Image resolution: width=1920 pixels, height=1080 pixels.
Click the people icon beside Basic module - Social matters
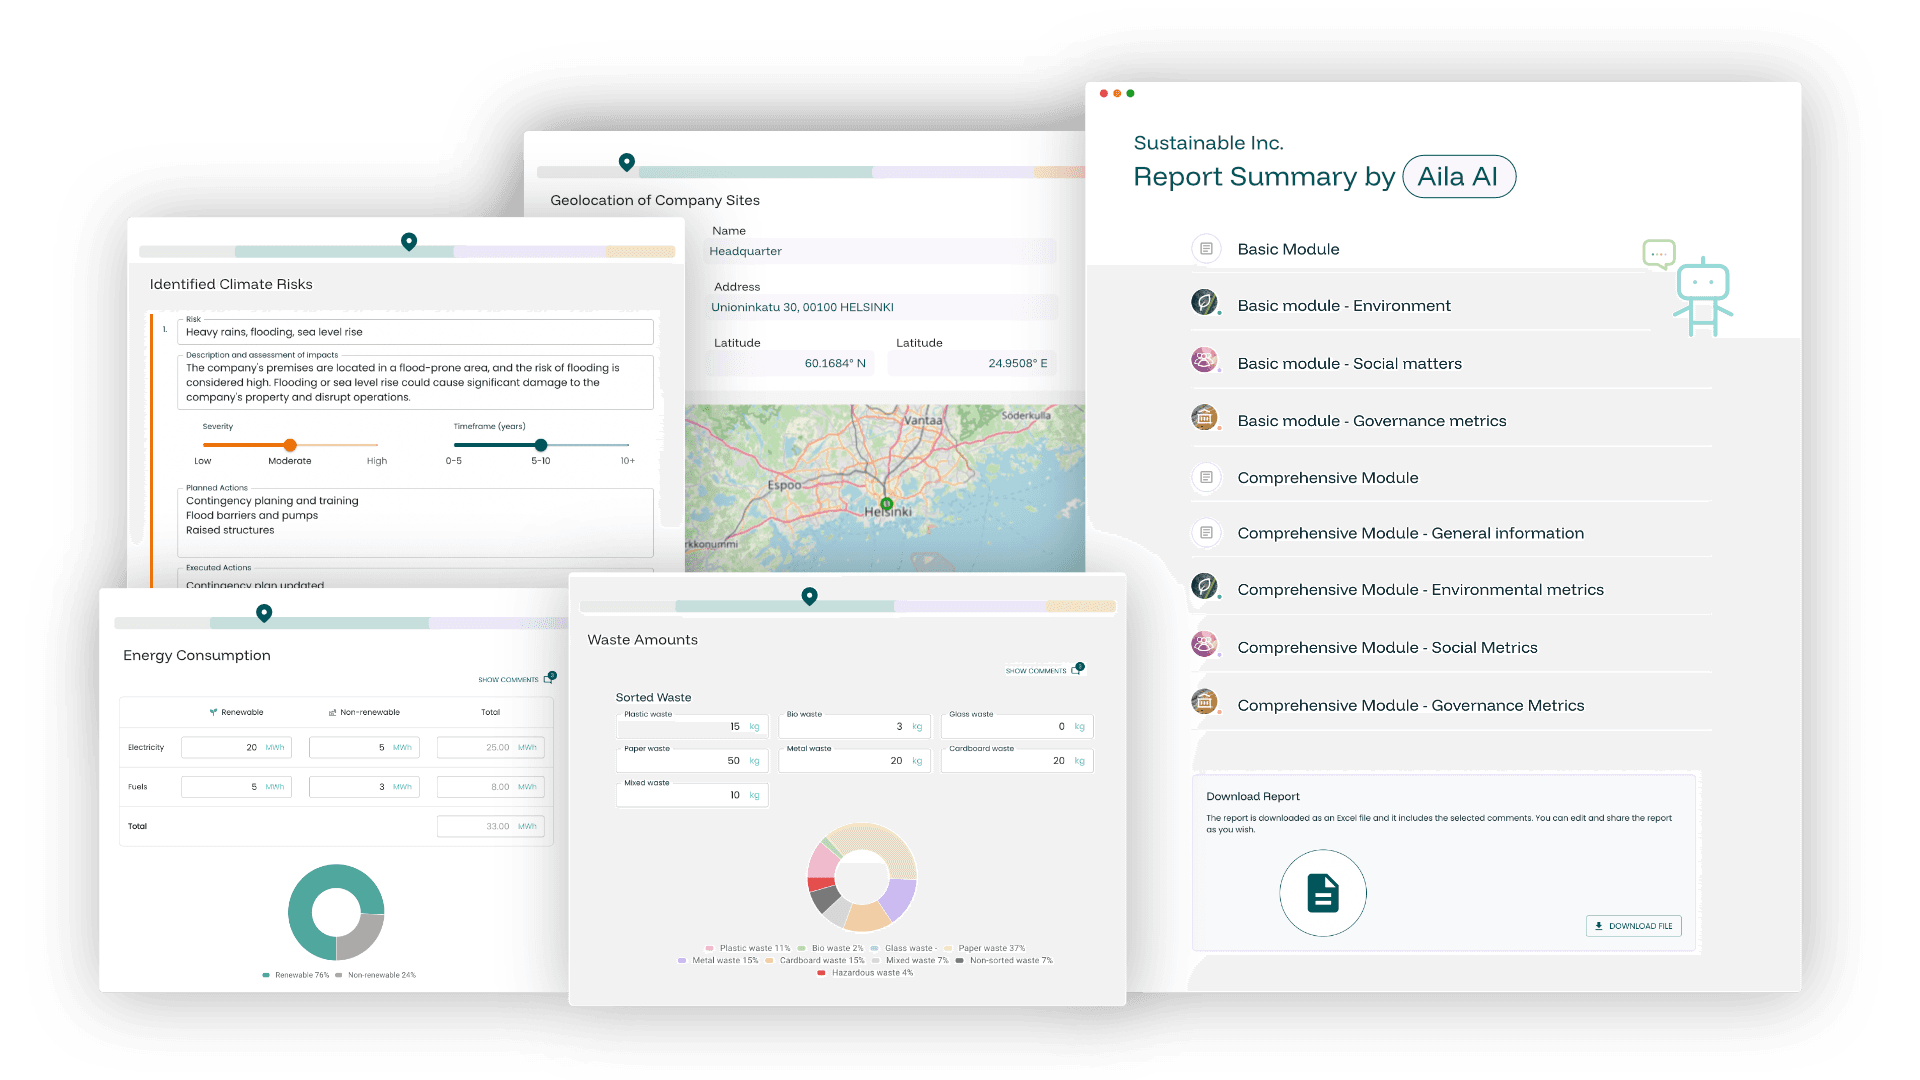pyautogui.click(x=1205, y=360)
